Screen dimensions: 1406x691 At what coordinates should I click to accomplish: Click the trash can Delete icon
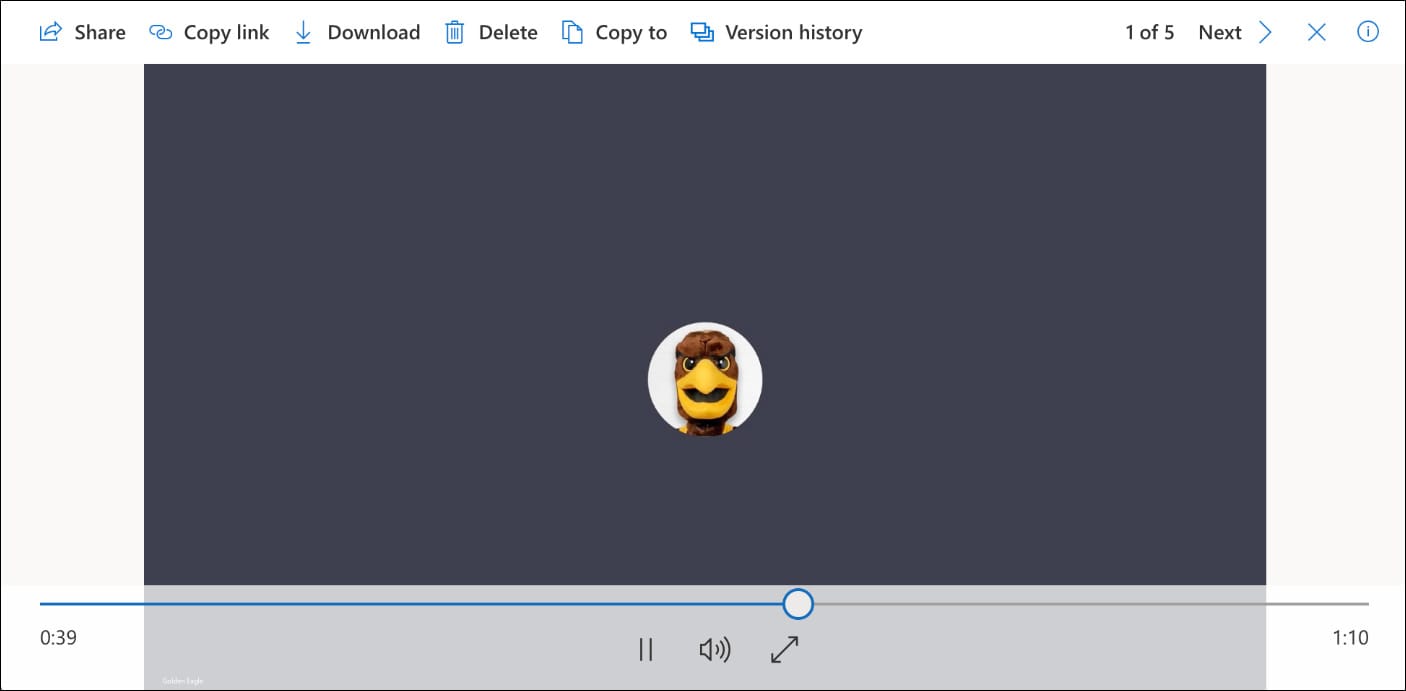[x=454, y=32]
